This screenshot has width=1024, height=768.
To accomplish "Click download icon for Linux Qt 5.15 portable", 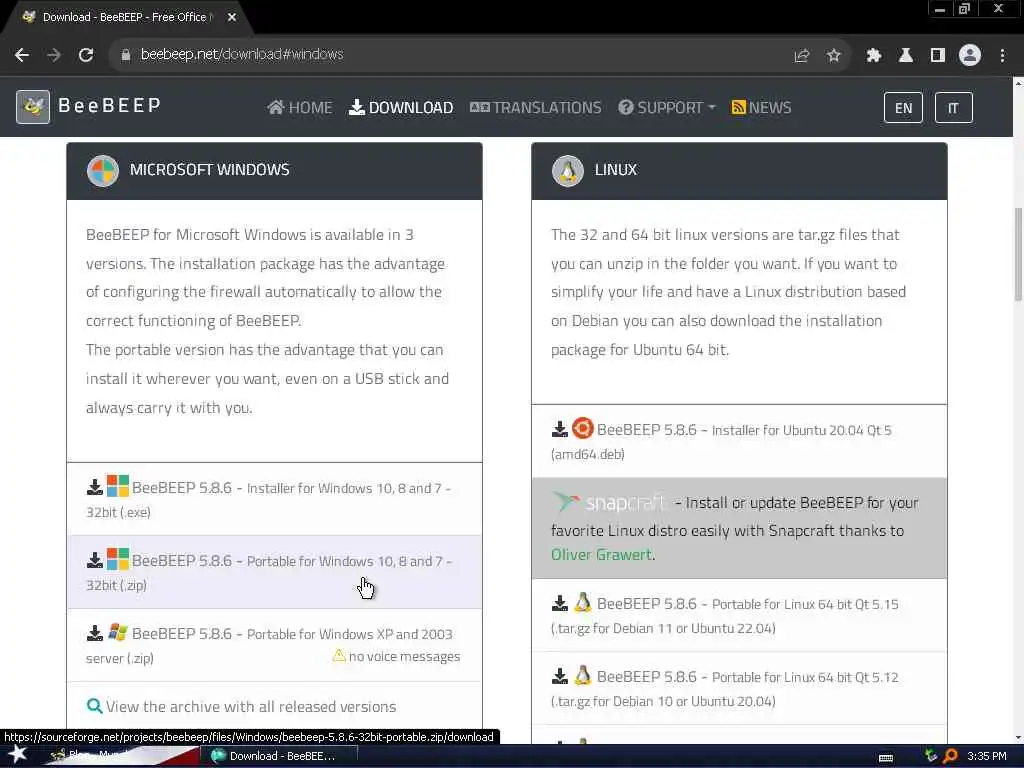I will [x=560, y=603].
